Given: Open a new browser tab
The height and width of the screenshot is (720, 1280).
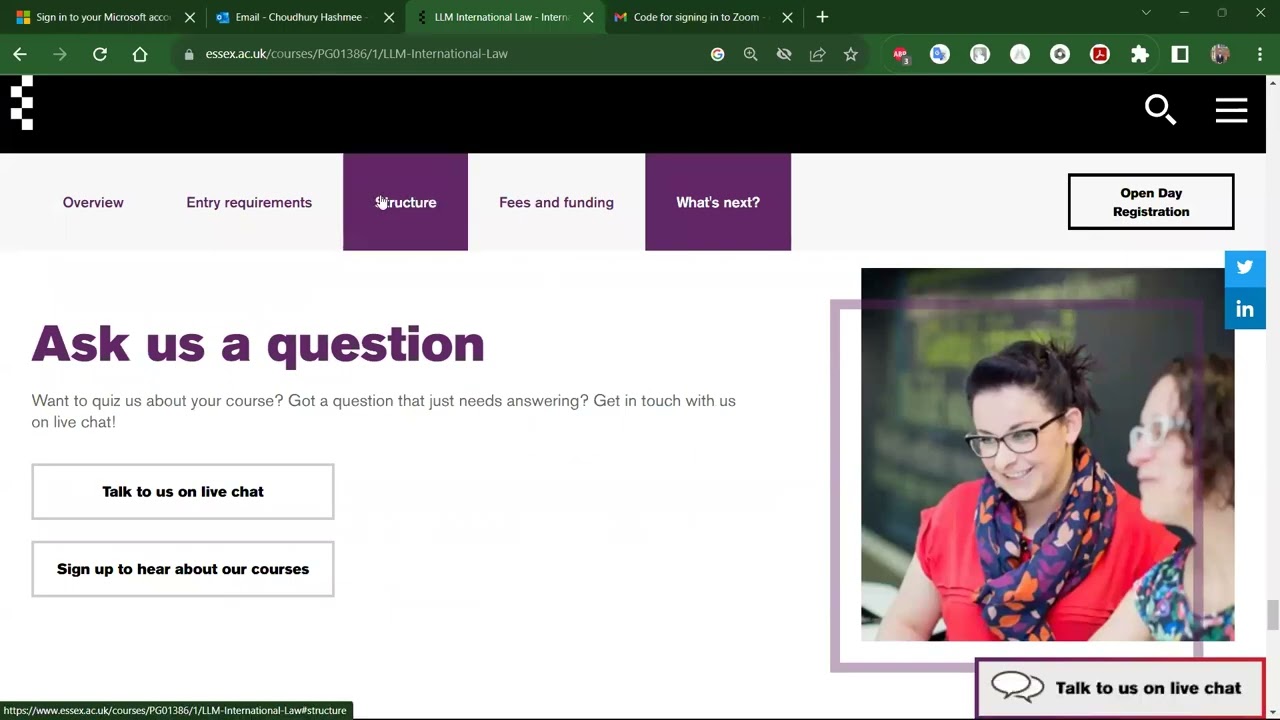Looking at the screenshot, I should [x=822, y=17].
